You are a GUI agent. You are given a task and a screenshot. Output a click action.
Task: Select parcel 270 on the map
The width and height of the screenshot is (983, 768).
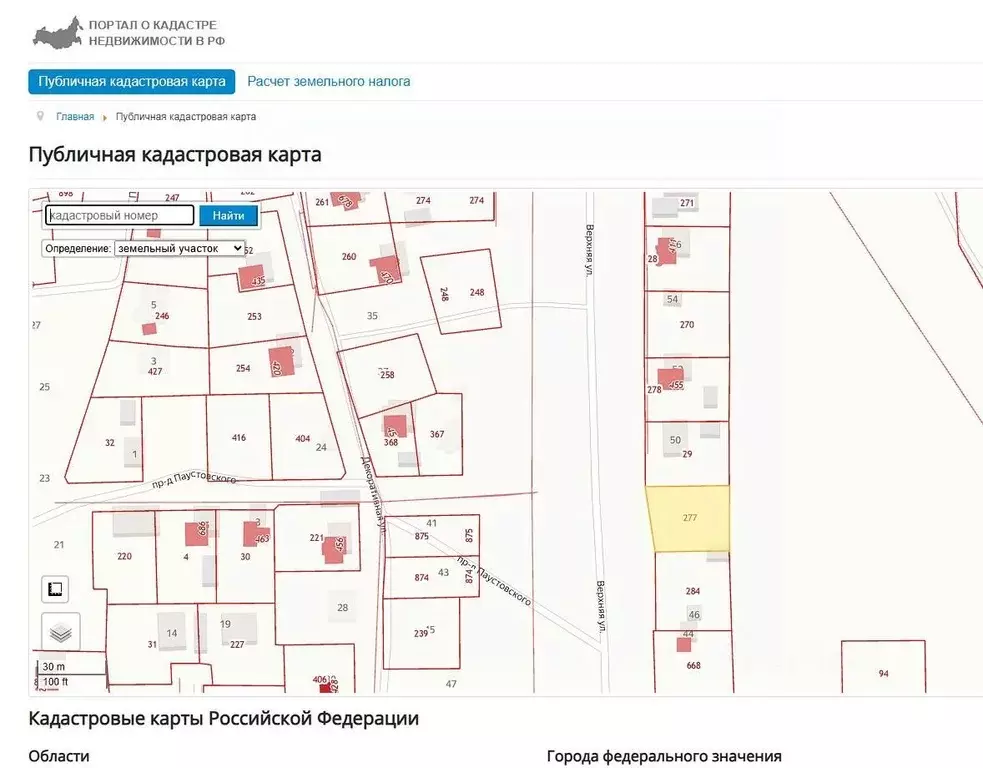coord(687,324)
